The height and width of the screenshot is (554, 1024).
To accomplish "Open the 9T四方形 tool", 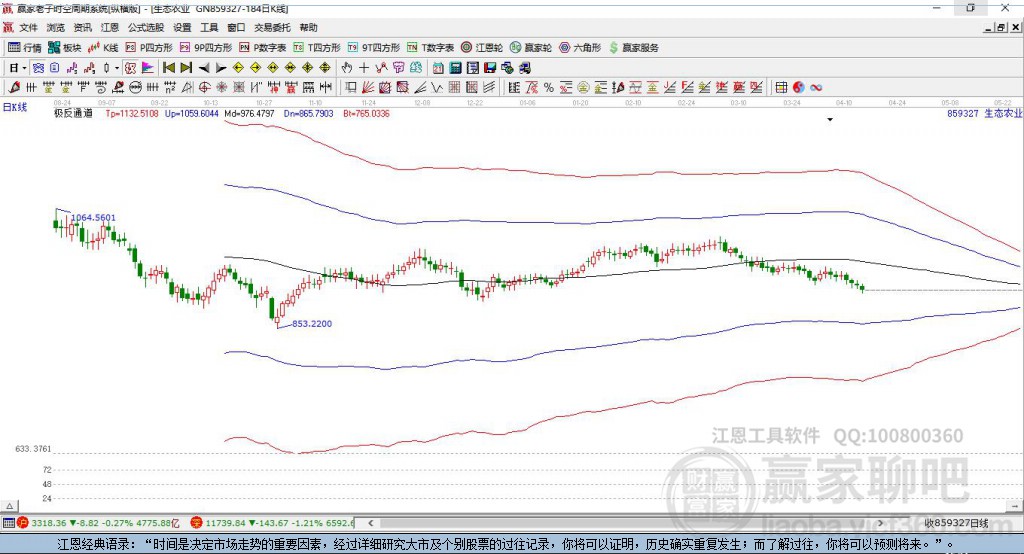I will (x=374, y=47).
